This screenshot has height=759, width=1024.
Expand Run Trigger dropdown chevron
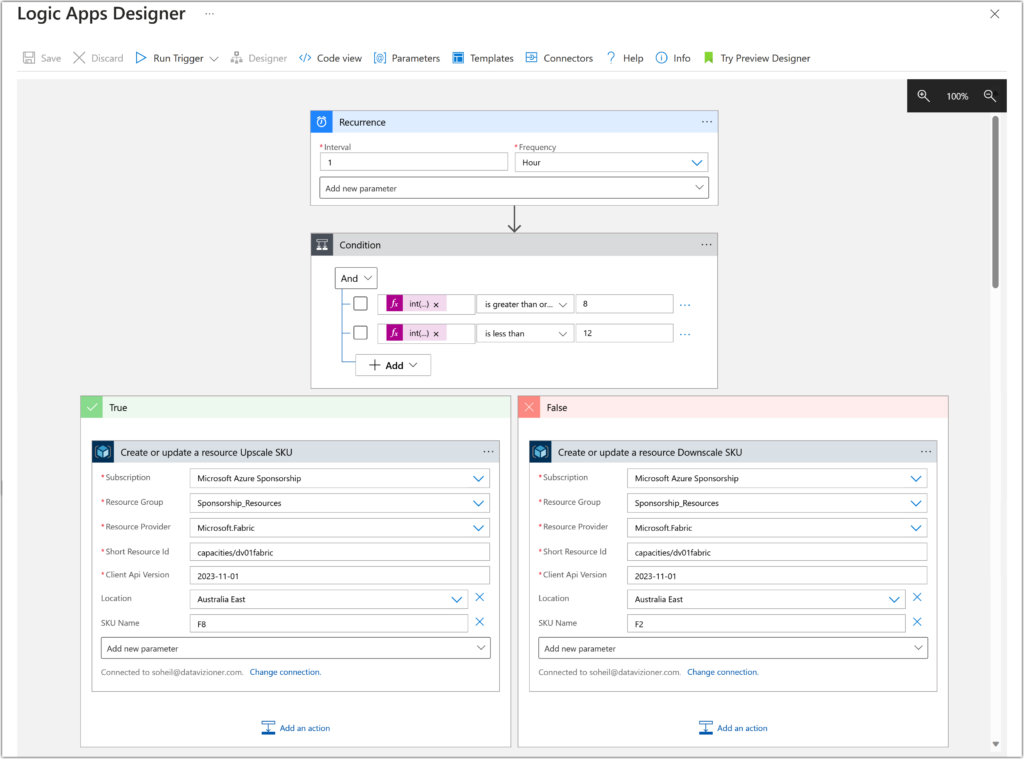pyautogui.click(x=214, y=59)
